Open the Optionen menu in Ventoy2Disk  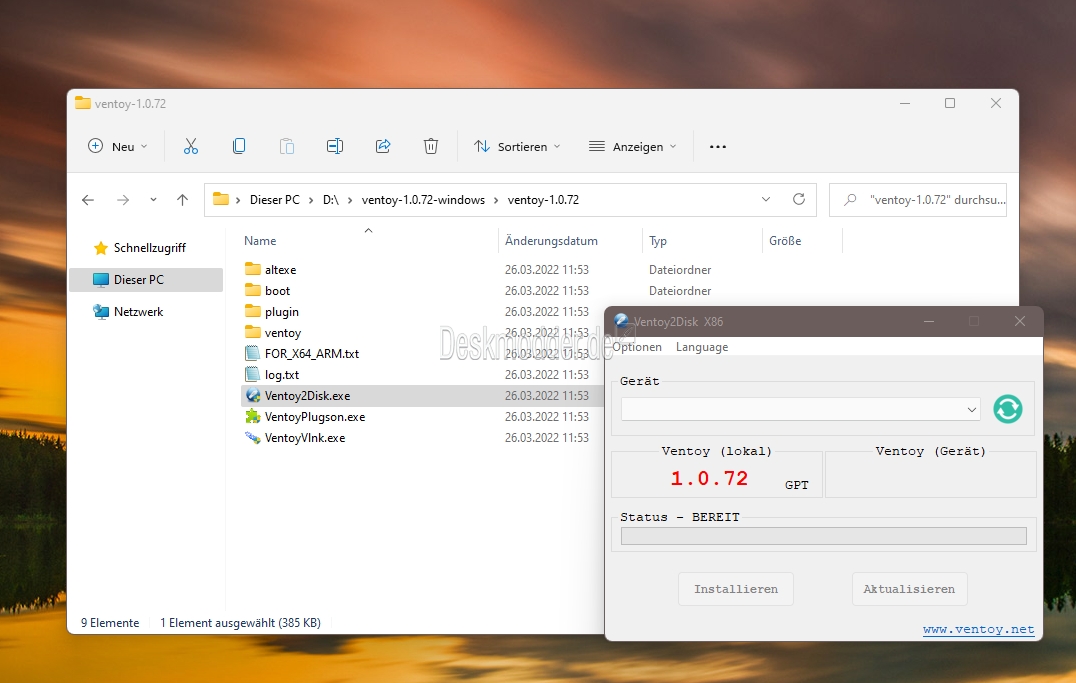[637, 347]
